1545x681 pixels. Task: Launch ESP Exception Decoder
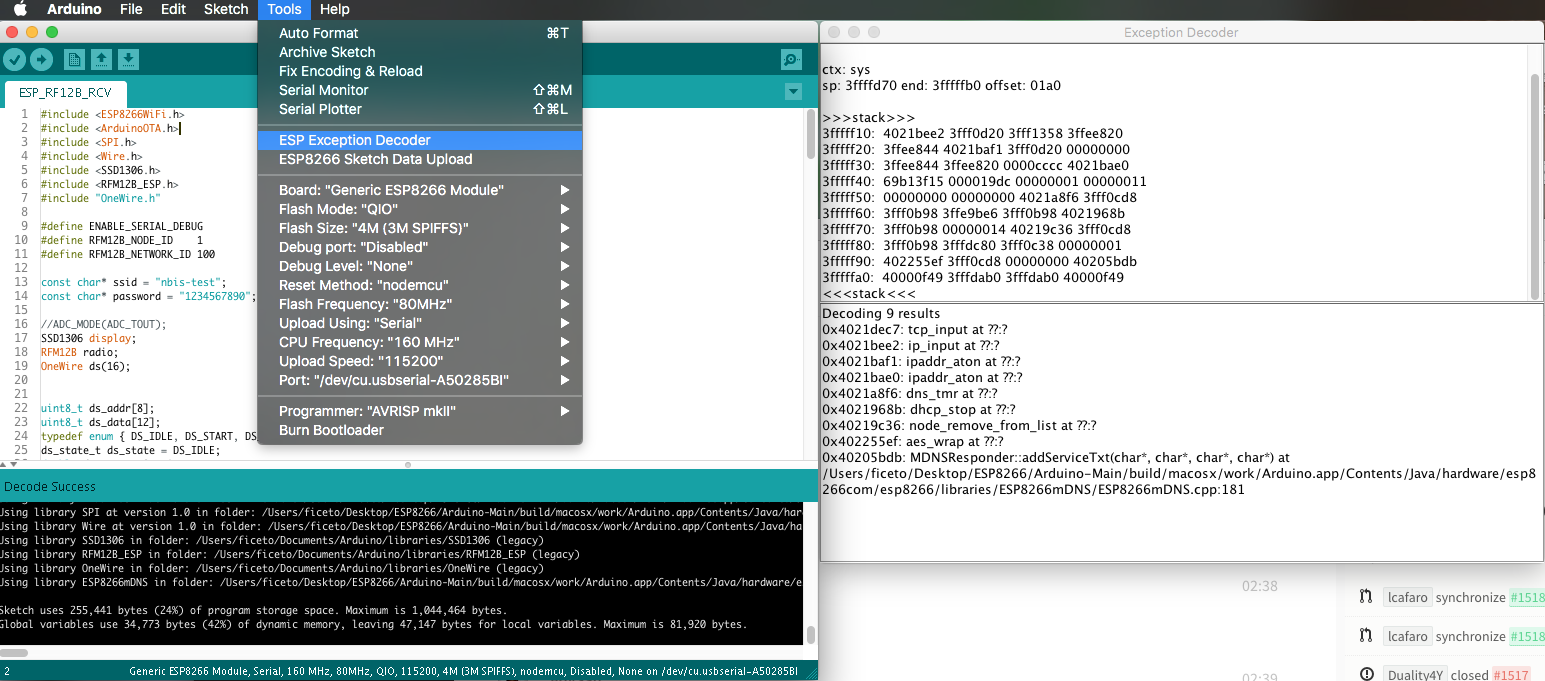(420, 140)
